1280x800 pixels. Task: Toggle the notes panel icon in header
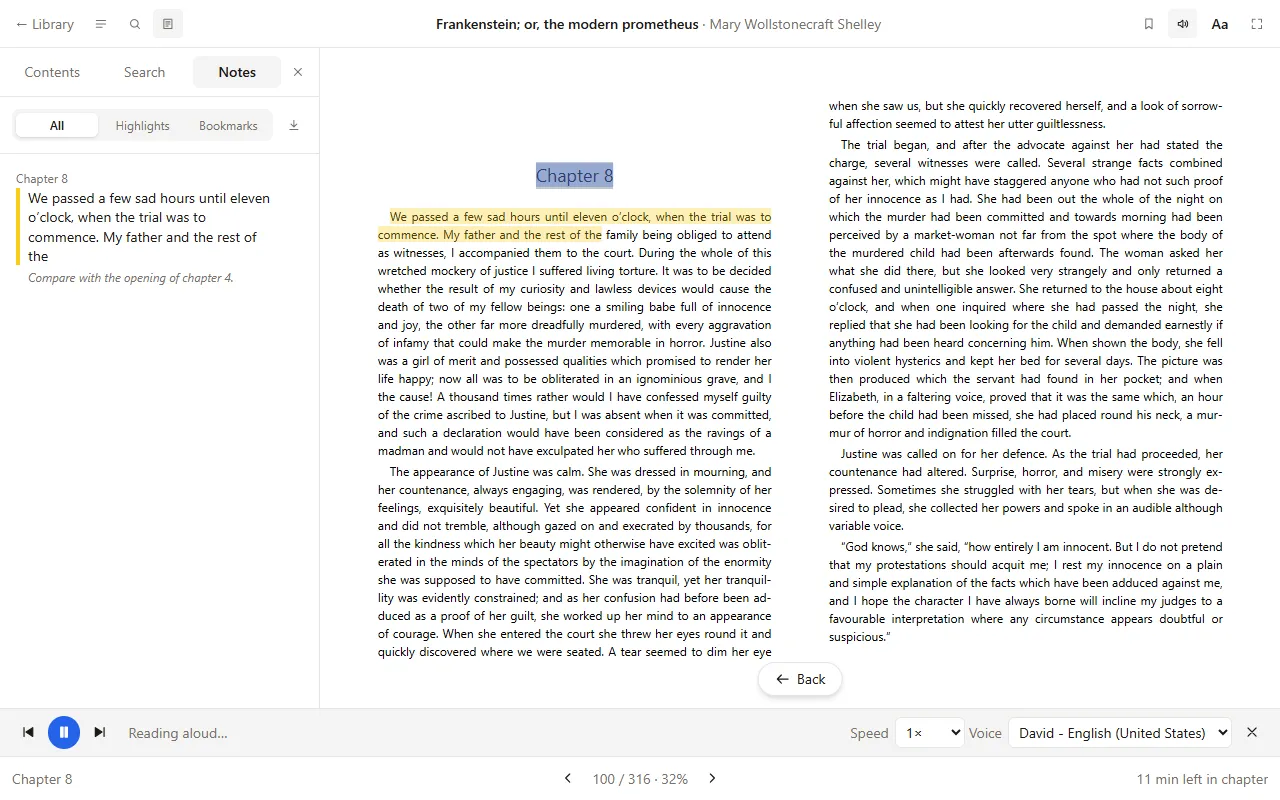point(168,24)
